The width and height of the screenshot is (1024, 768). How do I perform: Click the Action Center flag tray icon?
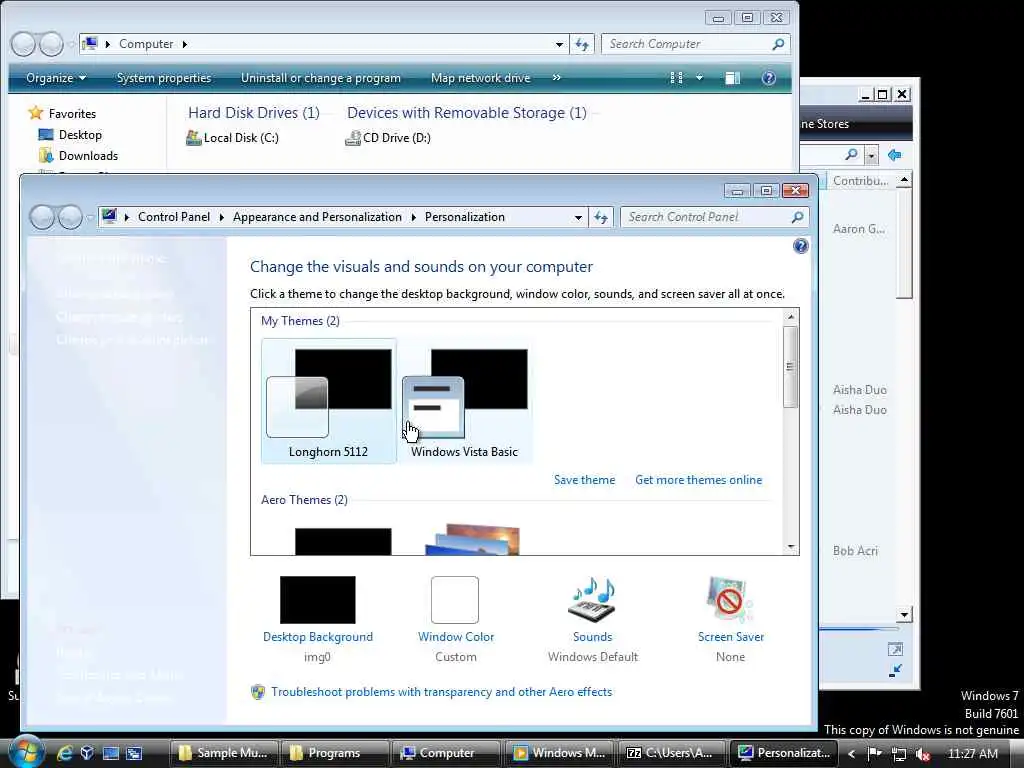point(874,753)
